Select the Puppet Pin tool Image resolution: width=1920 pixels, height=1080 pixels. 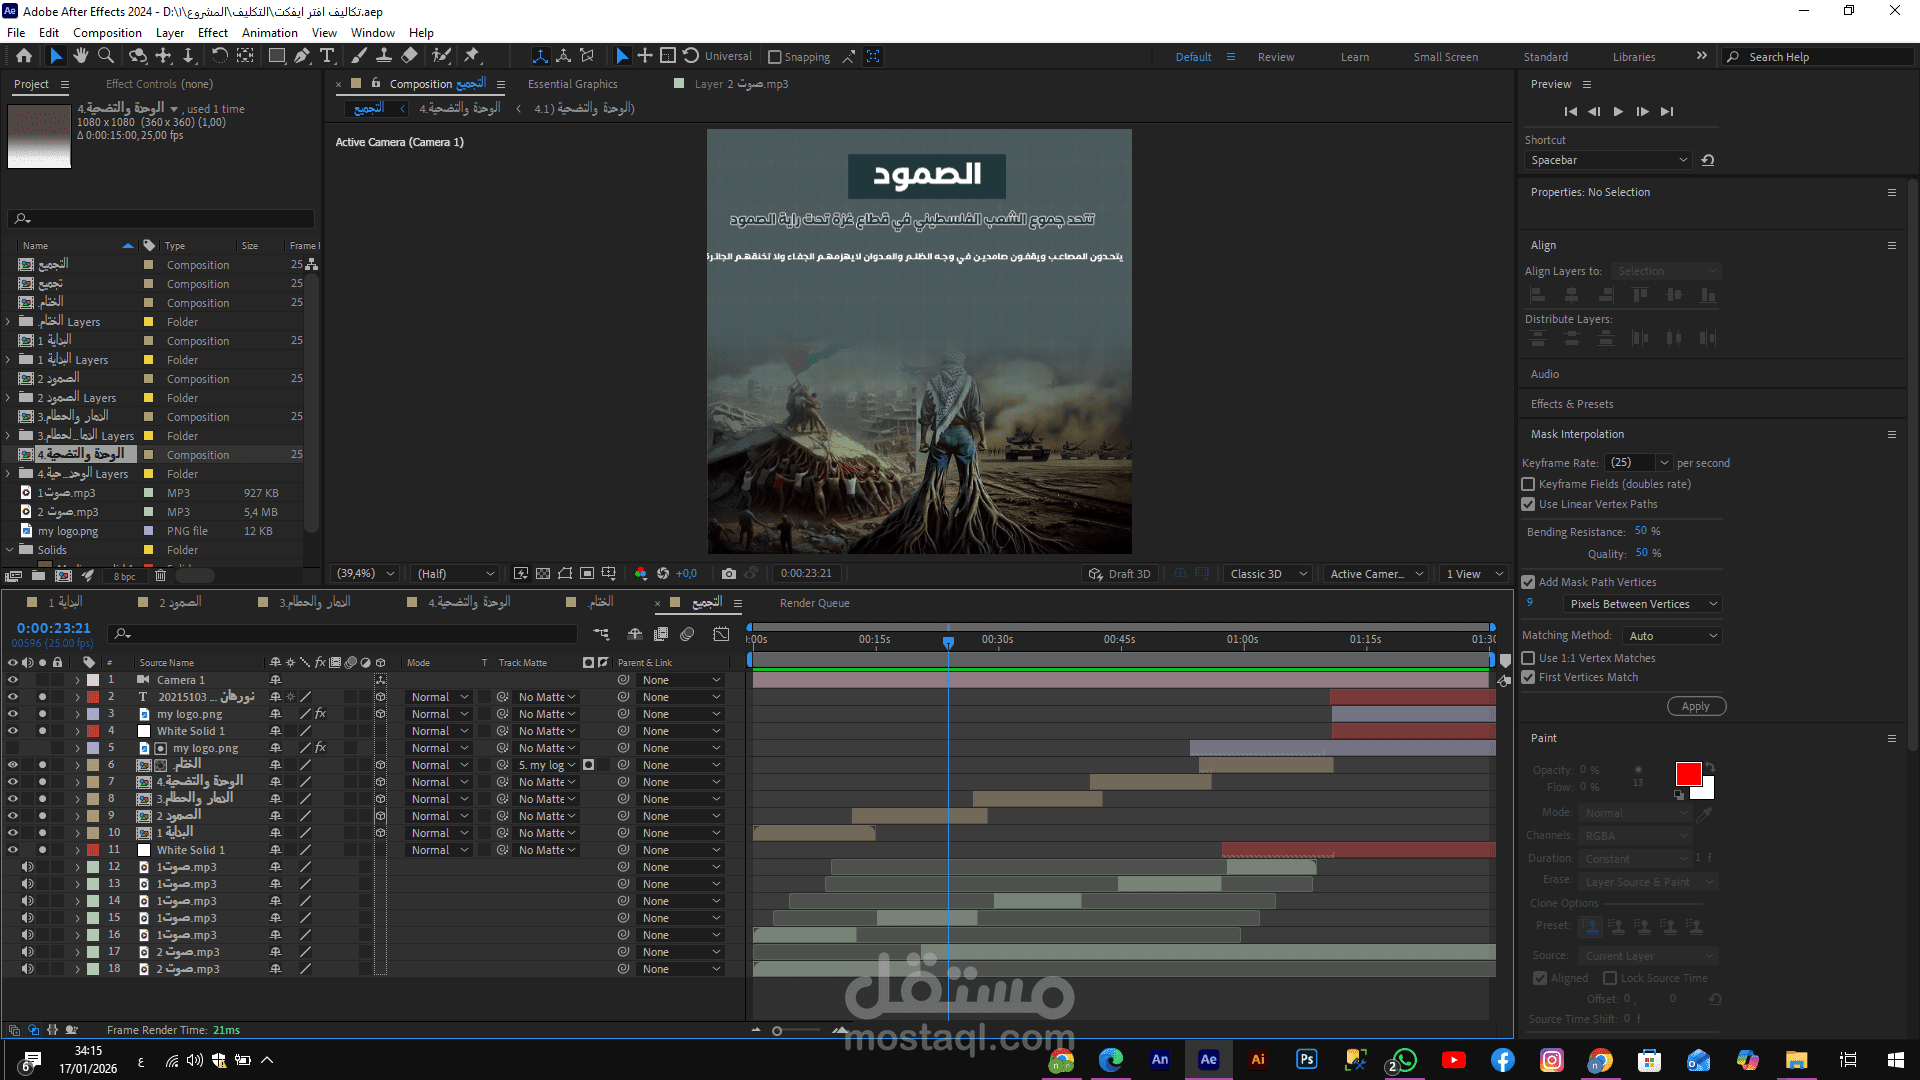coord(472,56)
